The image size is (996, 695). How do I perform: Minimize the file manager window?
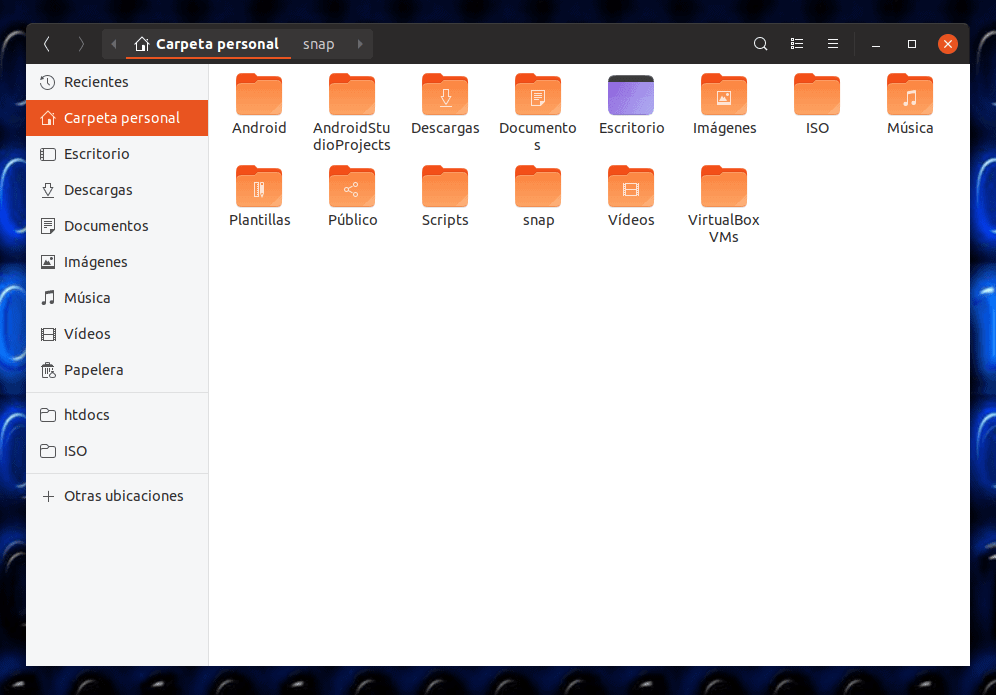pos(875,44)
